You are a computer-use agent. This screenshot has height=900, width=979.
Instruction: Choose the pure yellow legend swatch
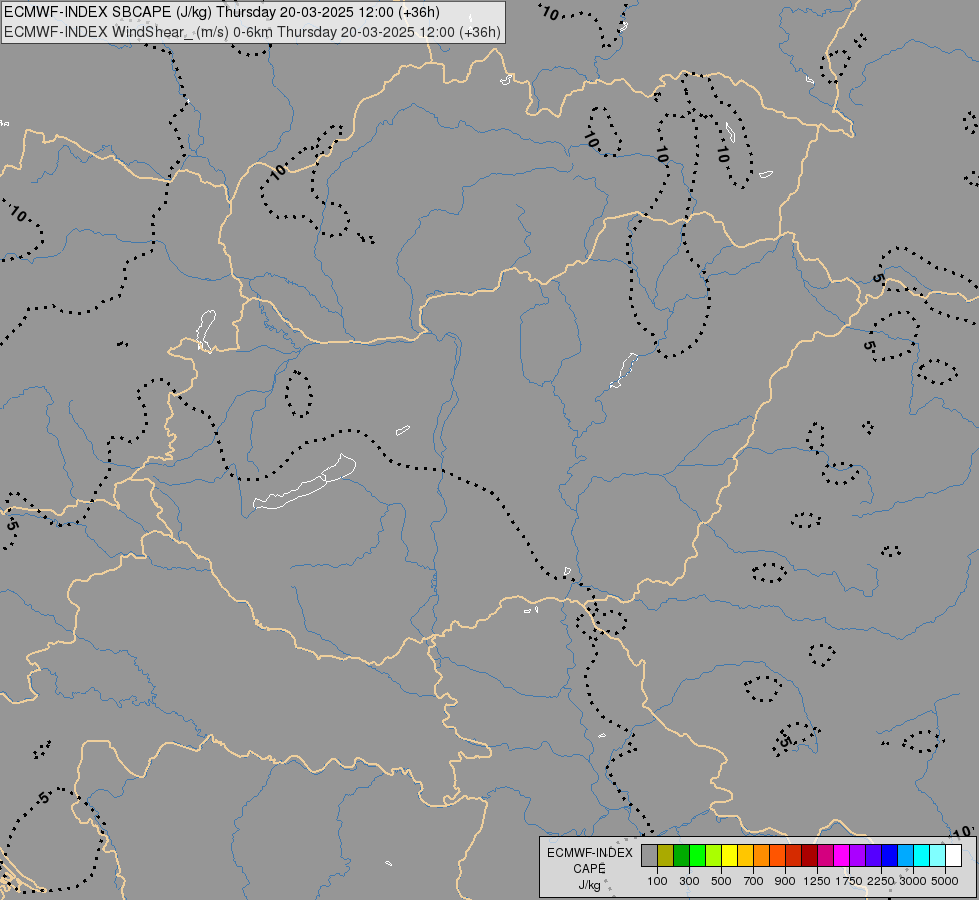[729, 856]
